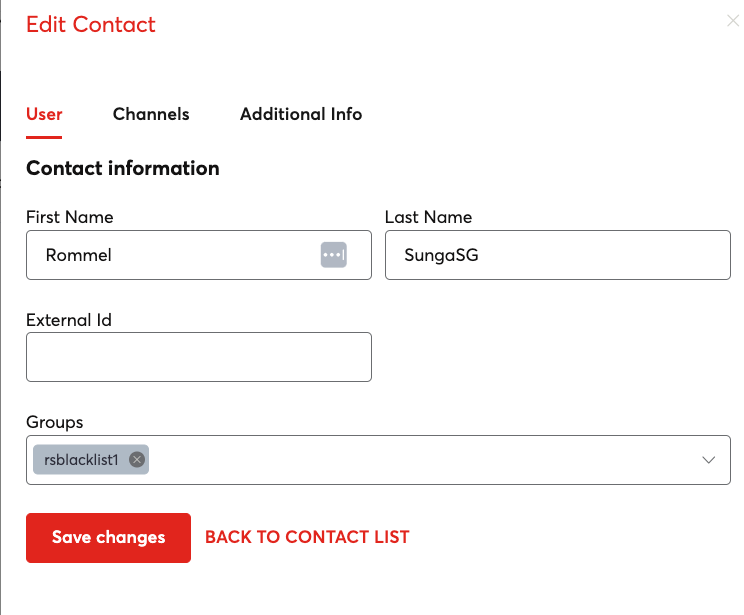Select the rsblacklist1 chip label
The width and height of the screenshot is (744, 615).
click(81, 460)
